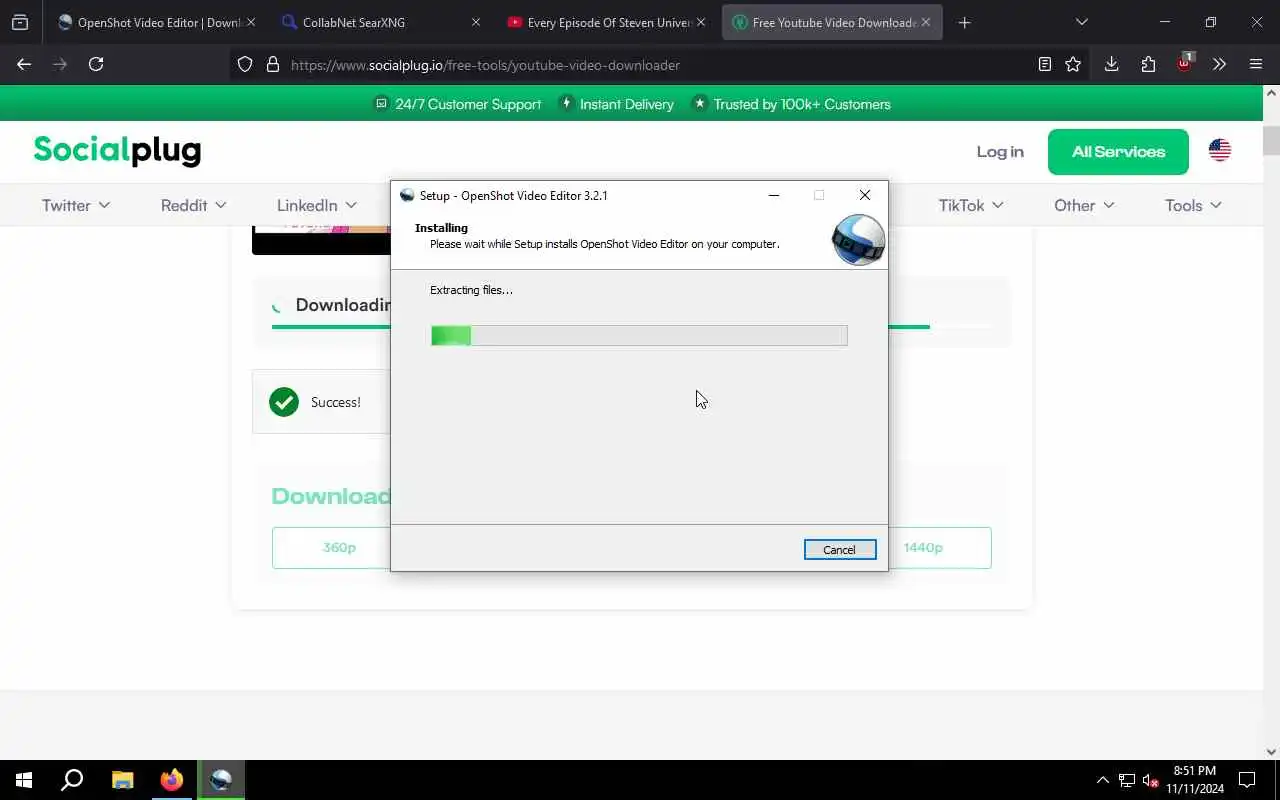
Task: List all tabs with the dropdown arrow
Action: (1081, 22)
